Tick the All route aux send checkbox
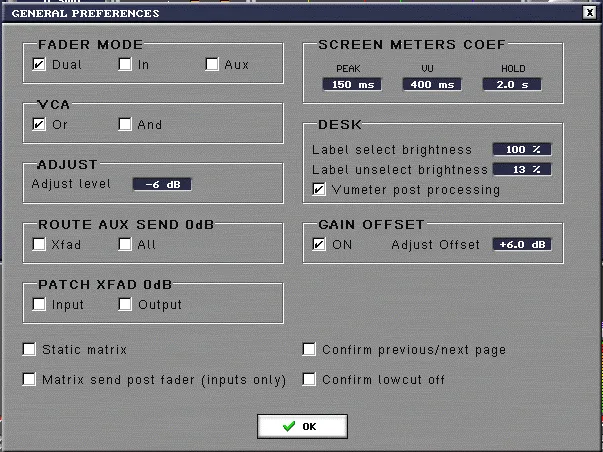The width and height of the screenshot is (603, 452). tap(125, 244)
